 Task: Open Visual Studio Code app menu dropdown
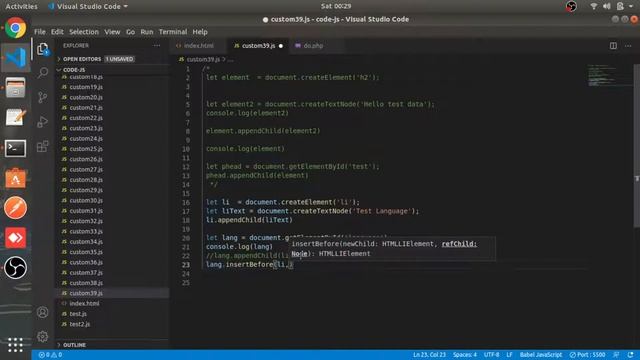click(x=88, y=6)
